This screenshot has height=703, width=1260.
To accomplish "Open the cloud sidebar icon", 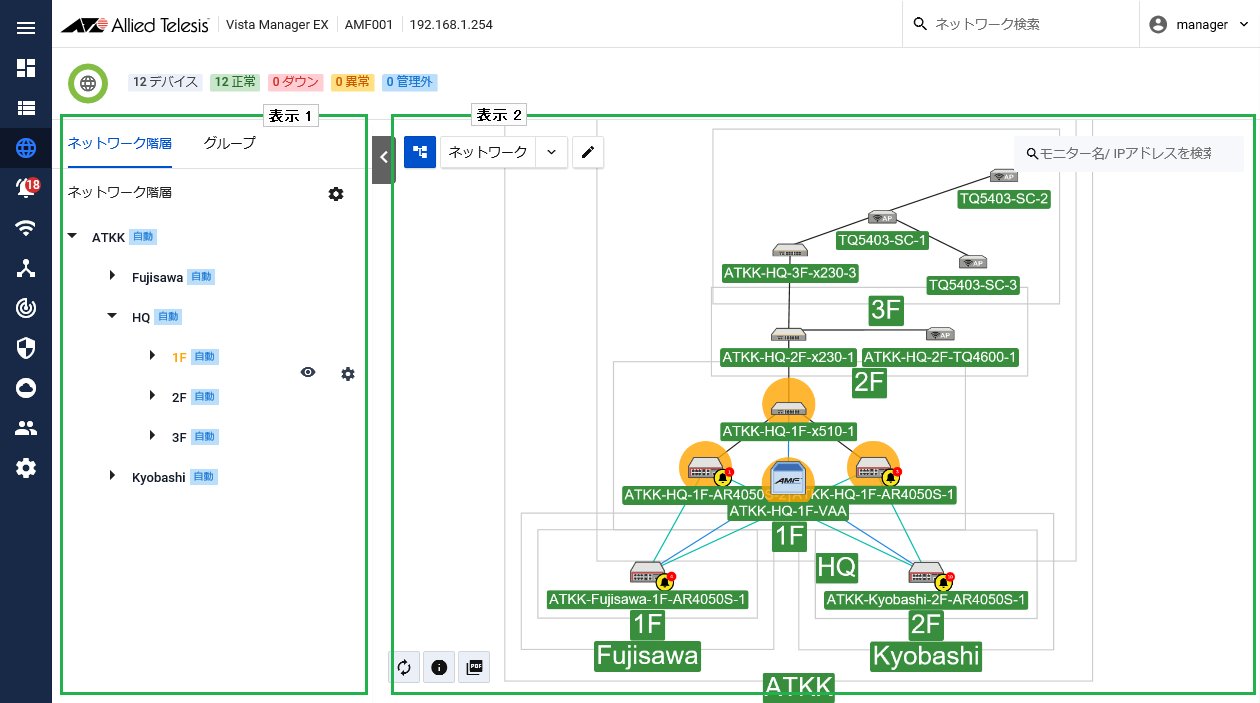I will point(26,388).
